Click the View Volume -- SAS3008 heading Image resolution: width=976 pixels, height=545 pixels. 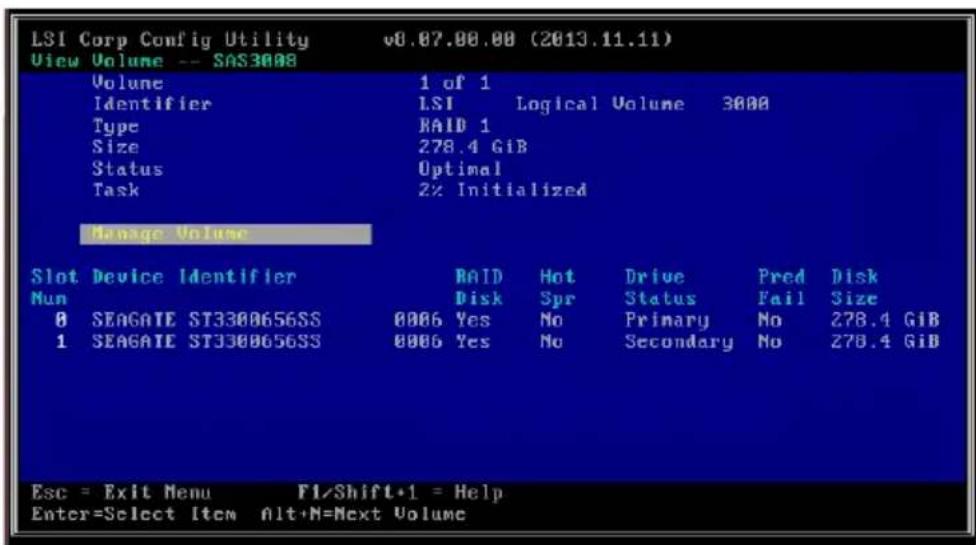coord(164,61)
